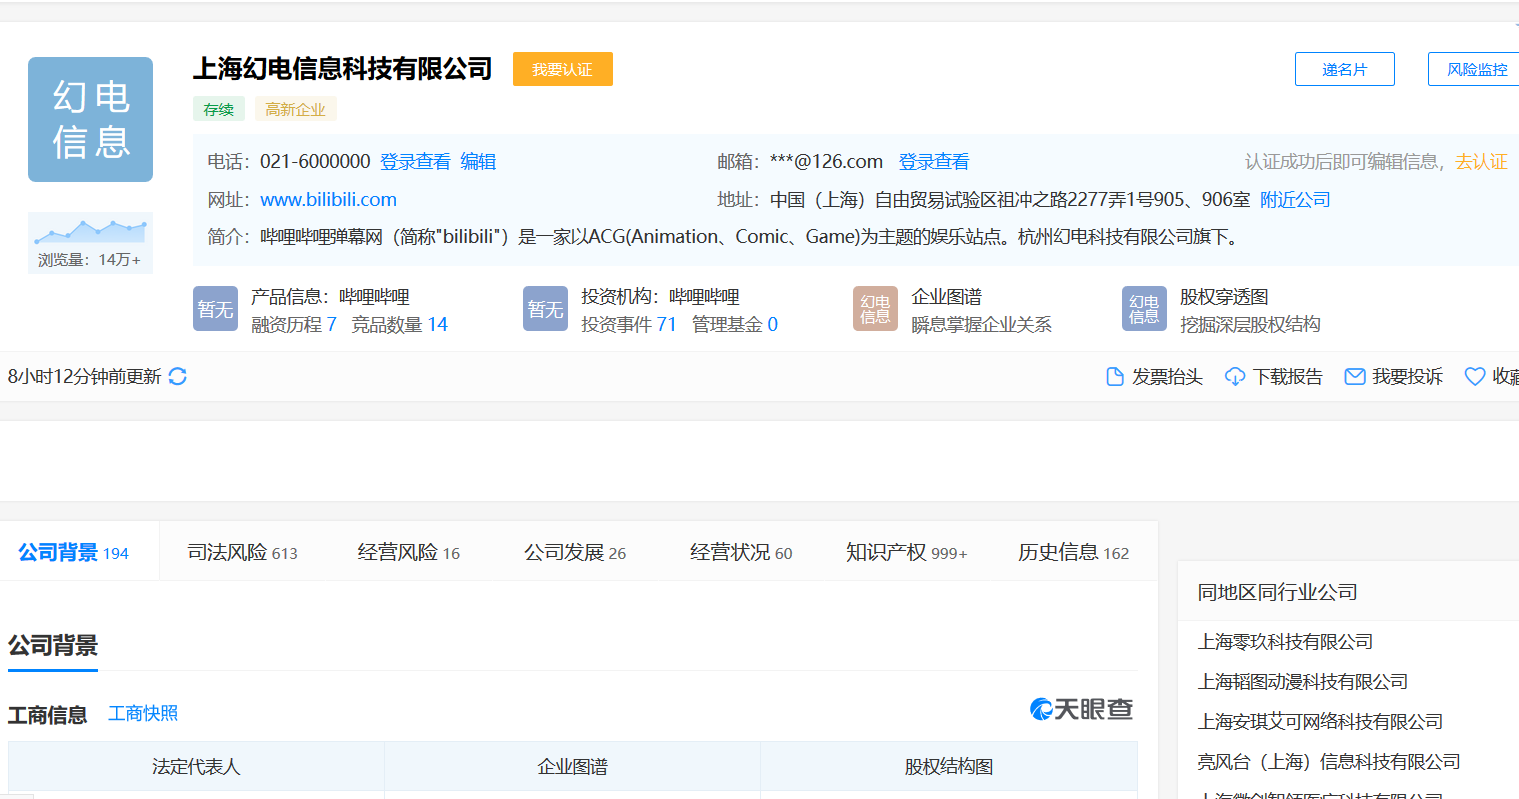Click the 投资机构: 哔哩哔哩 text

(x=660, y=297)
